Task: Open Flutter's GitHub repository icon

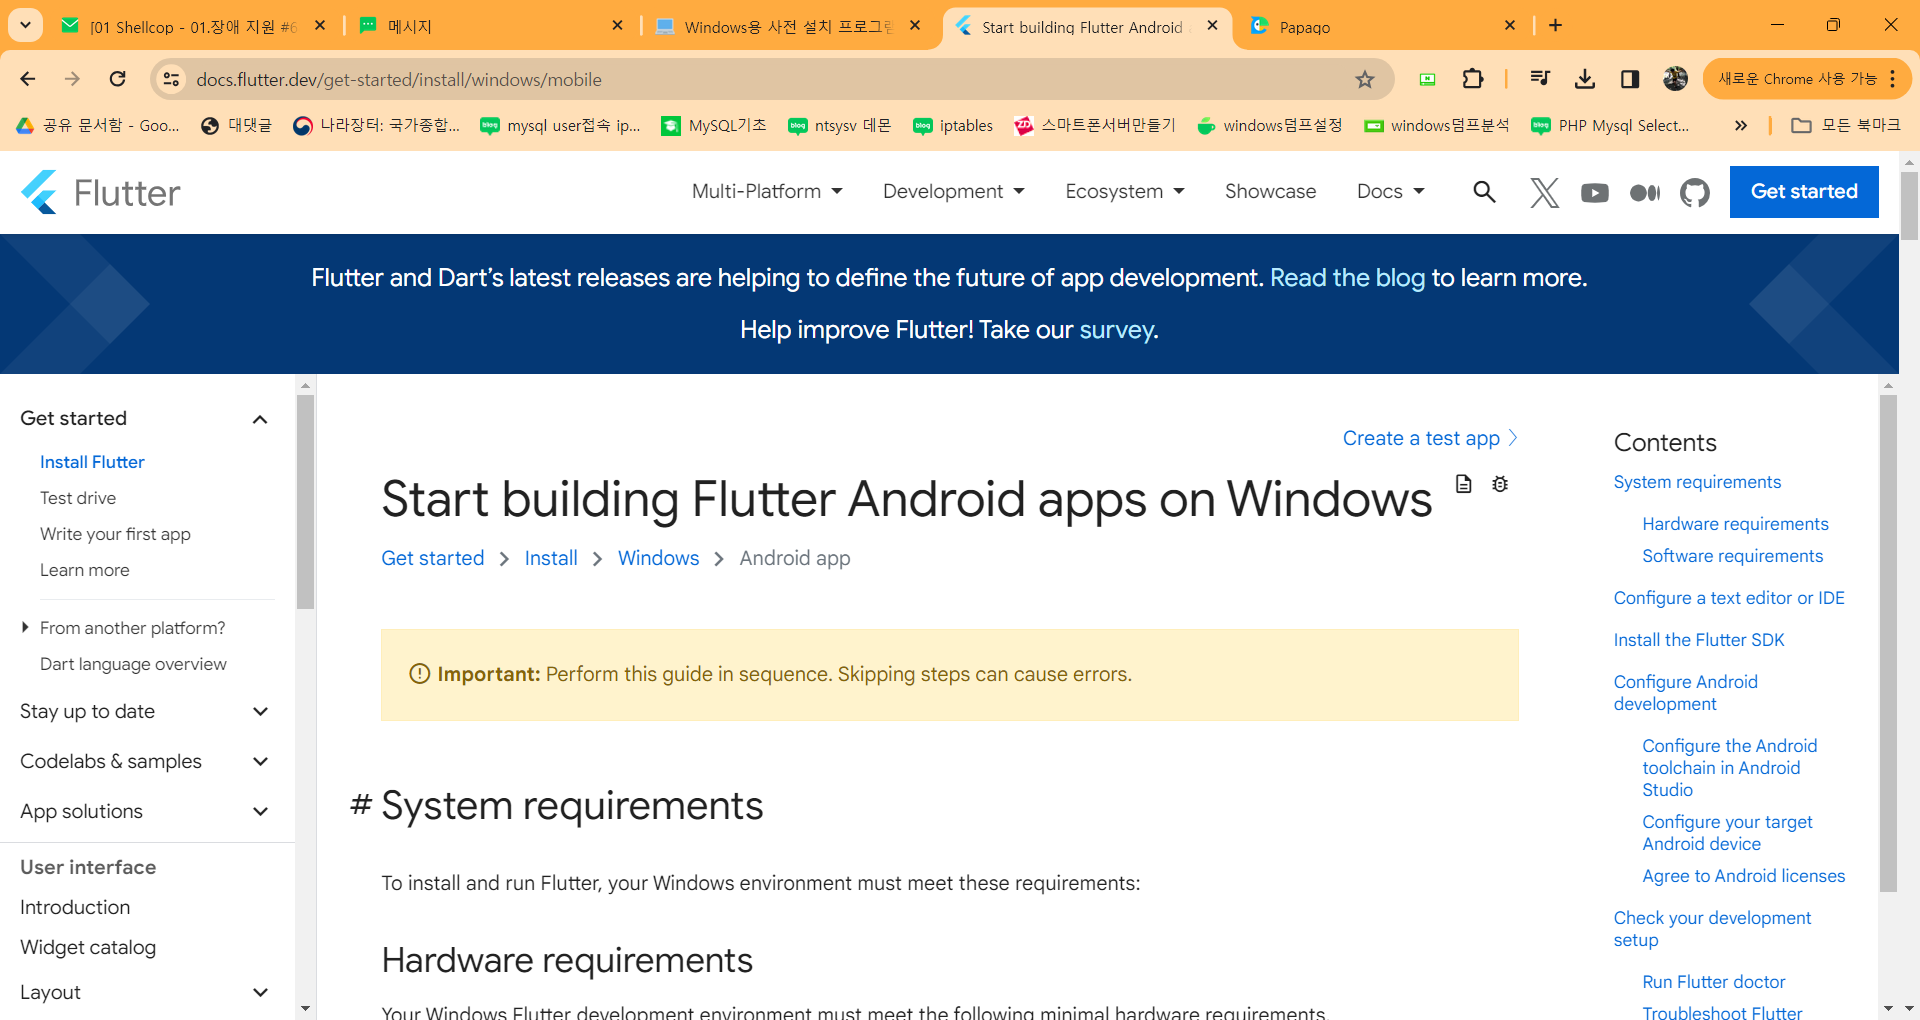Action: click(1694, 192)
